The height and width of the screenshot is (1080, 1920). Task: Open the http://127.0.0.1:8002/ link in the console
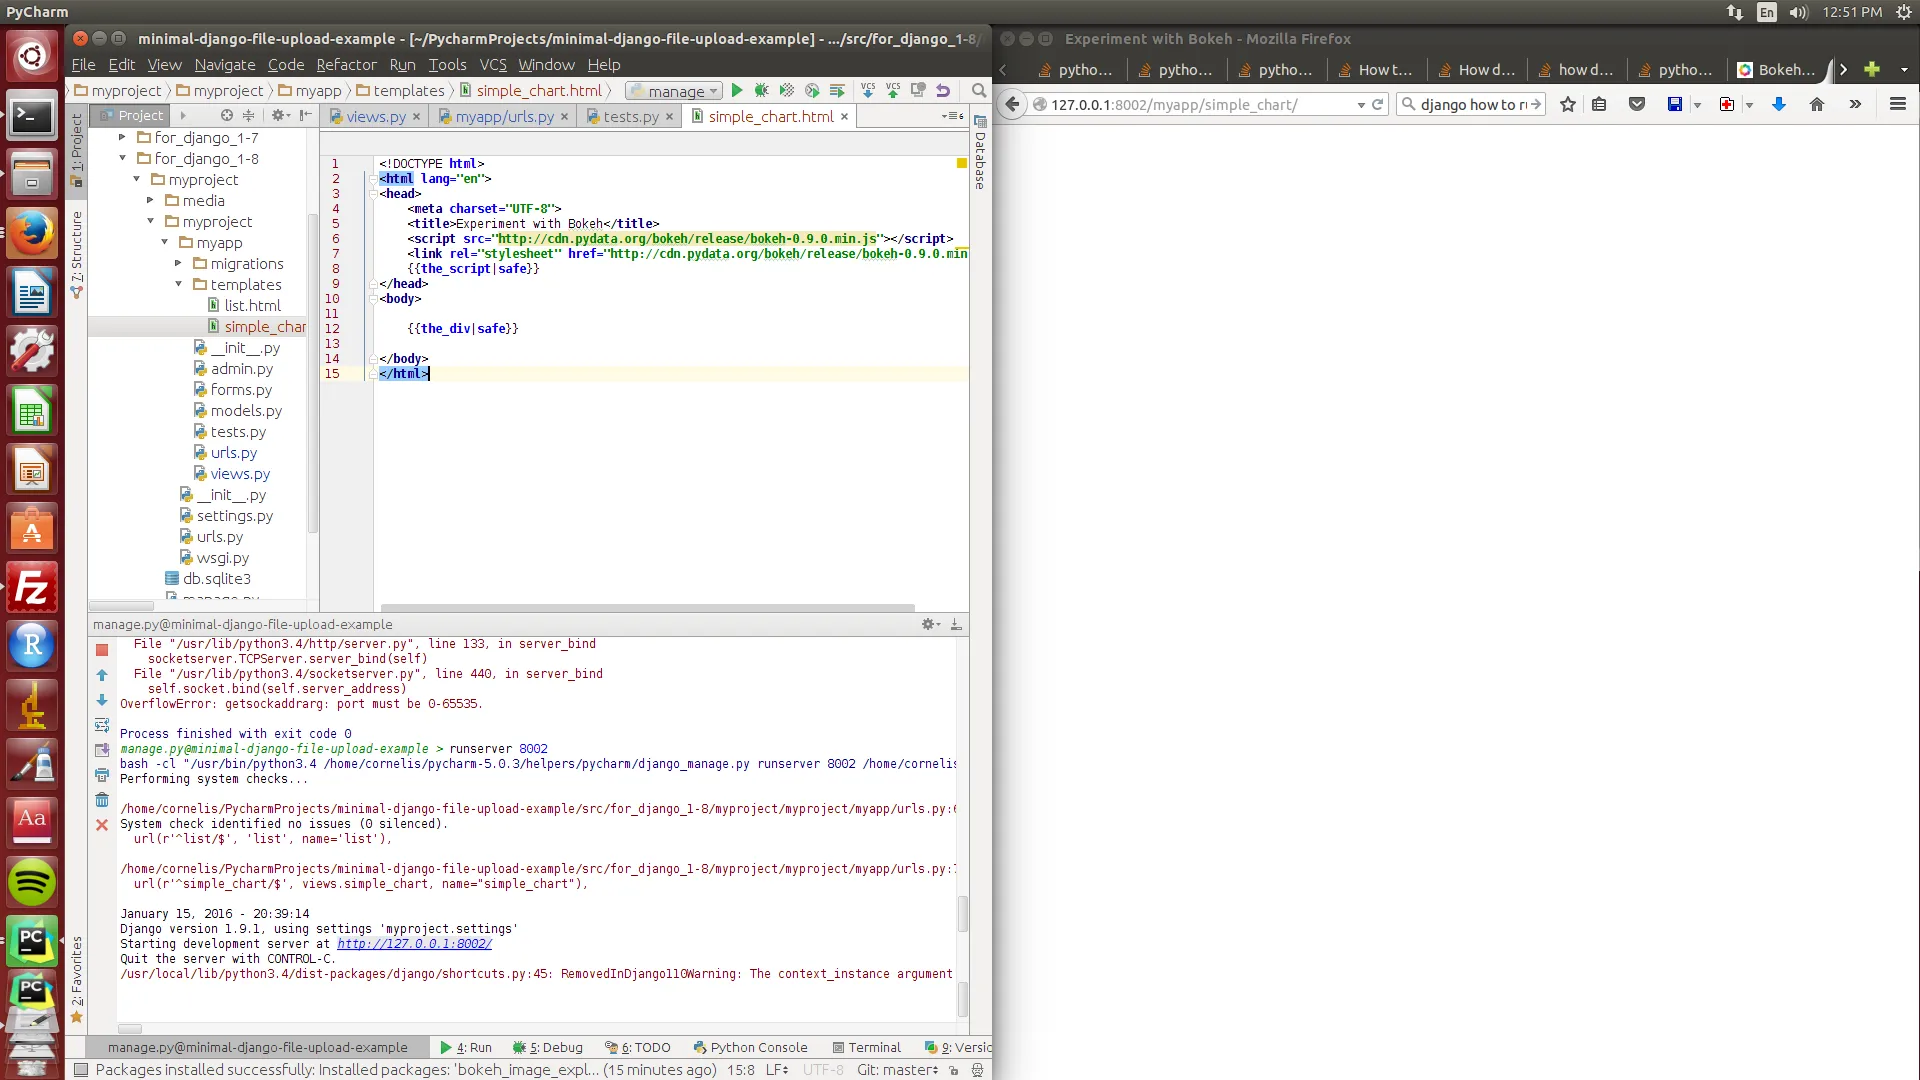[414, 944]
